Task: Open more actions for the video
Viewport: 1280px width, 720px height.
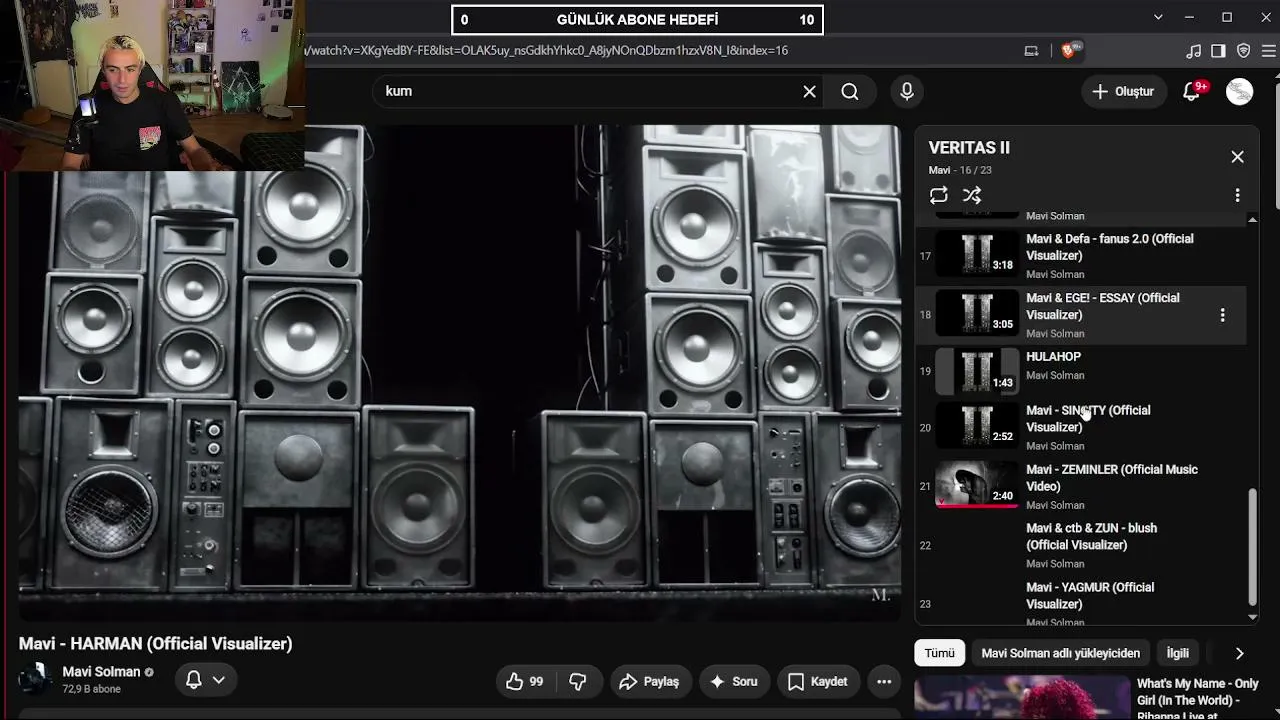Action: [884, 681]
